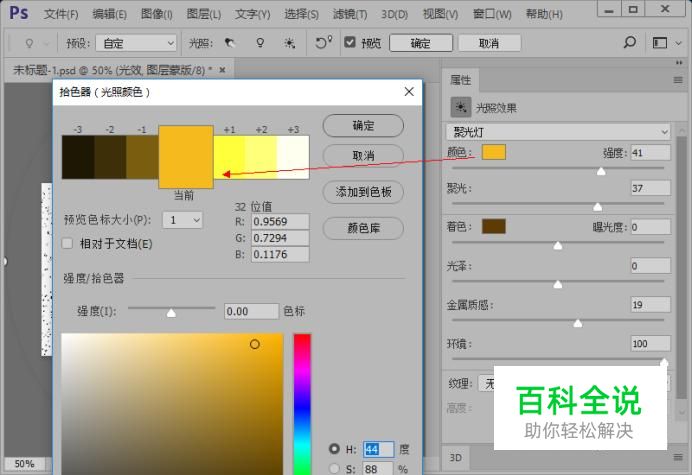This screenshot has width=692, height=475.
Task: Click the 当前 current color swatch
Action: 186,157
